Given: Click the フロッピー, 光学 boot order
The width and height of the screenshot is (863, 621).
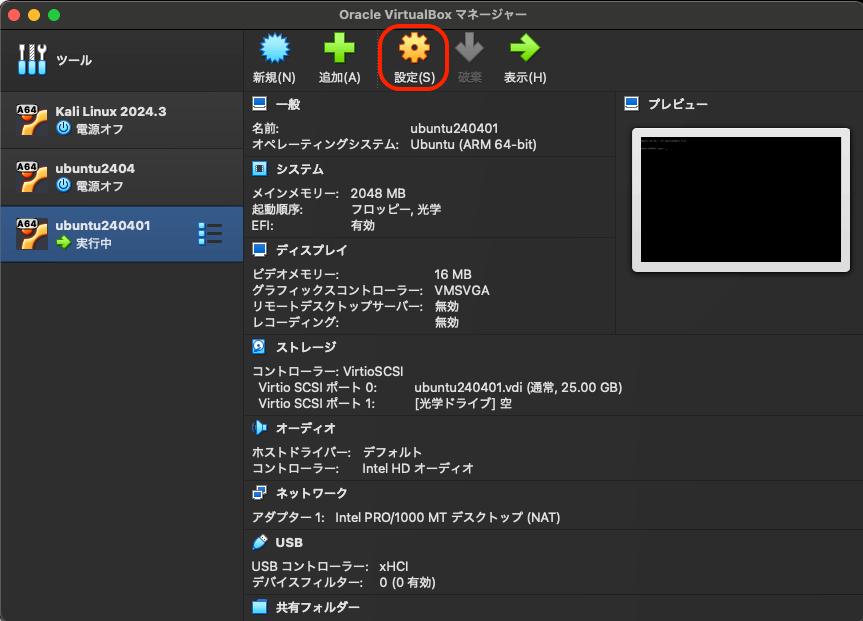Looking at the screenshot, I should pyautogui.click(x=396, y=209).
